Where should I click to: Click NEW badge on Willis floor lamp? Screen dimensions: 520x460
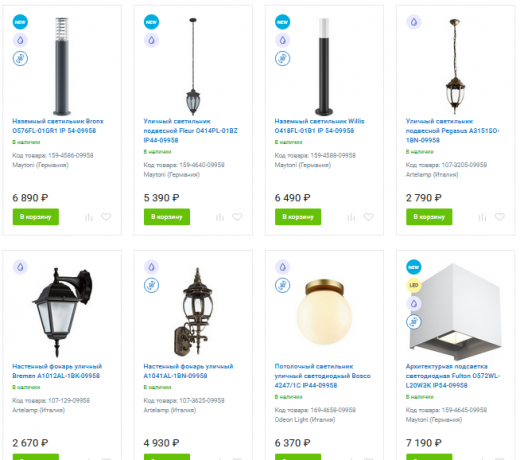tap(283, 22)
